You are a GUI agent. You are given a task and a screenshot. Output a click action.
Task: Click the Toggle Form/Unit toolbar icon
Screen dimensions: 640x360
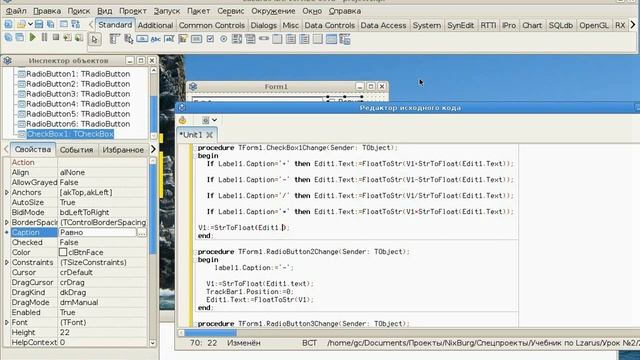[x=76, y=24]
